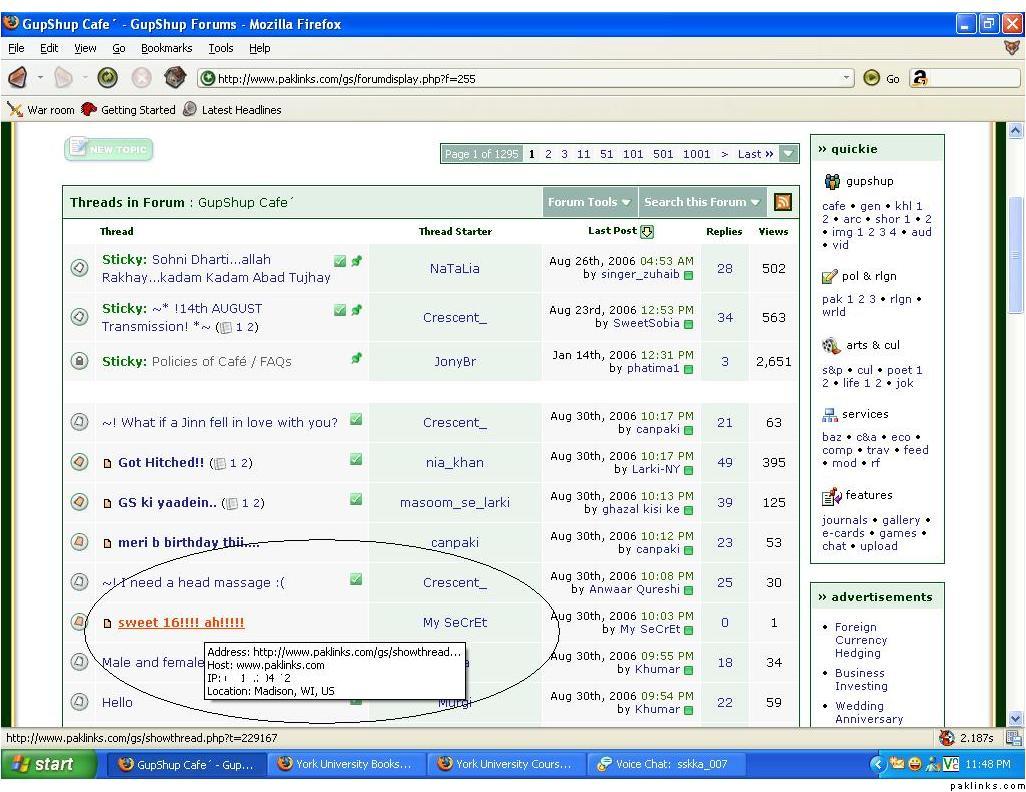Click the green check icon on Jinn thread row
Screen dimensions: 1026x792
point(356,420)
